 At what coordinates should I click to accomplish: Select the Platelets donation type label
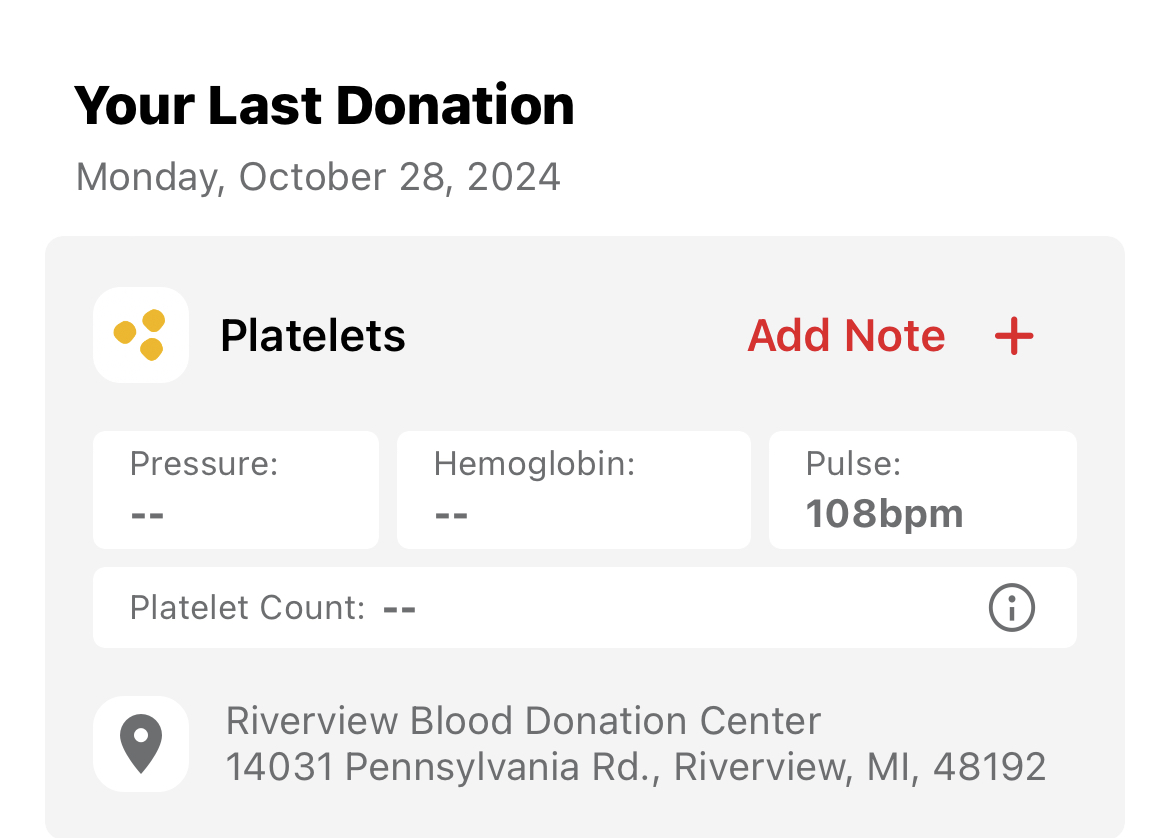click(x=313, y=336)
